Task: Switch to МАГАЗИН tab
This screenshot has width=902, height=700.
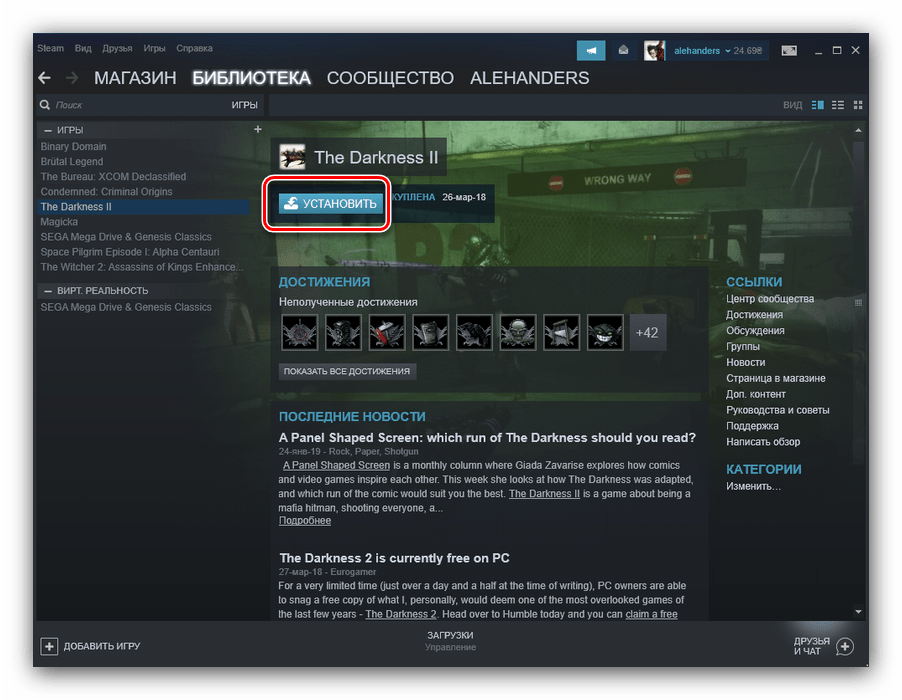Action: pos(135,78)
